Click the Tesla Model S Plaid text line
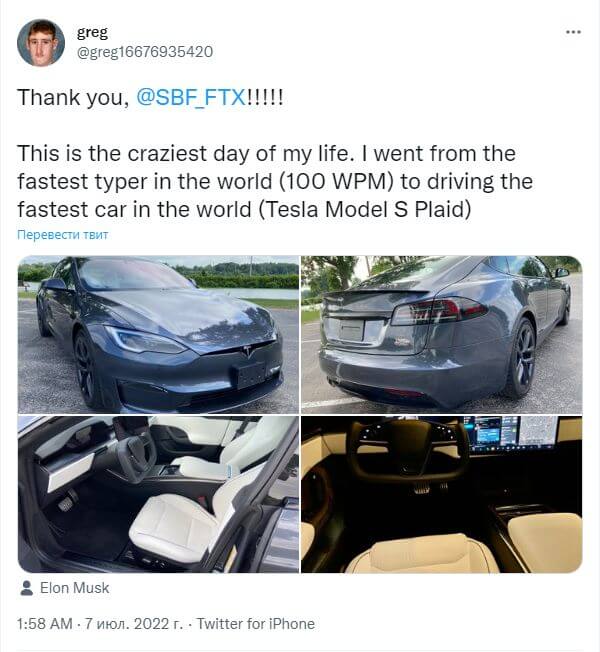 tap(244, 209)
